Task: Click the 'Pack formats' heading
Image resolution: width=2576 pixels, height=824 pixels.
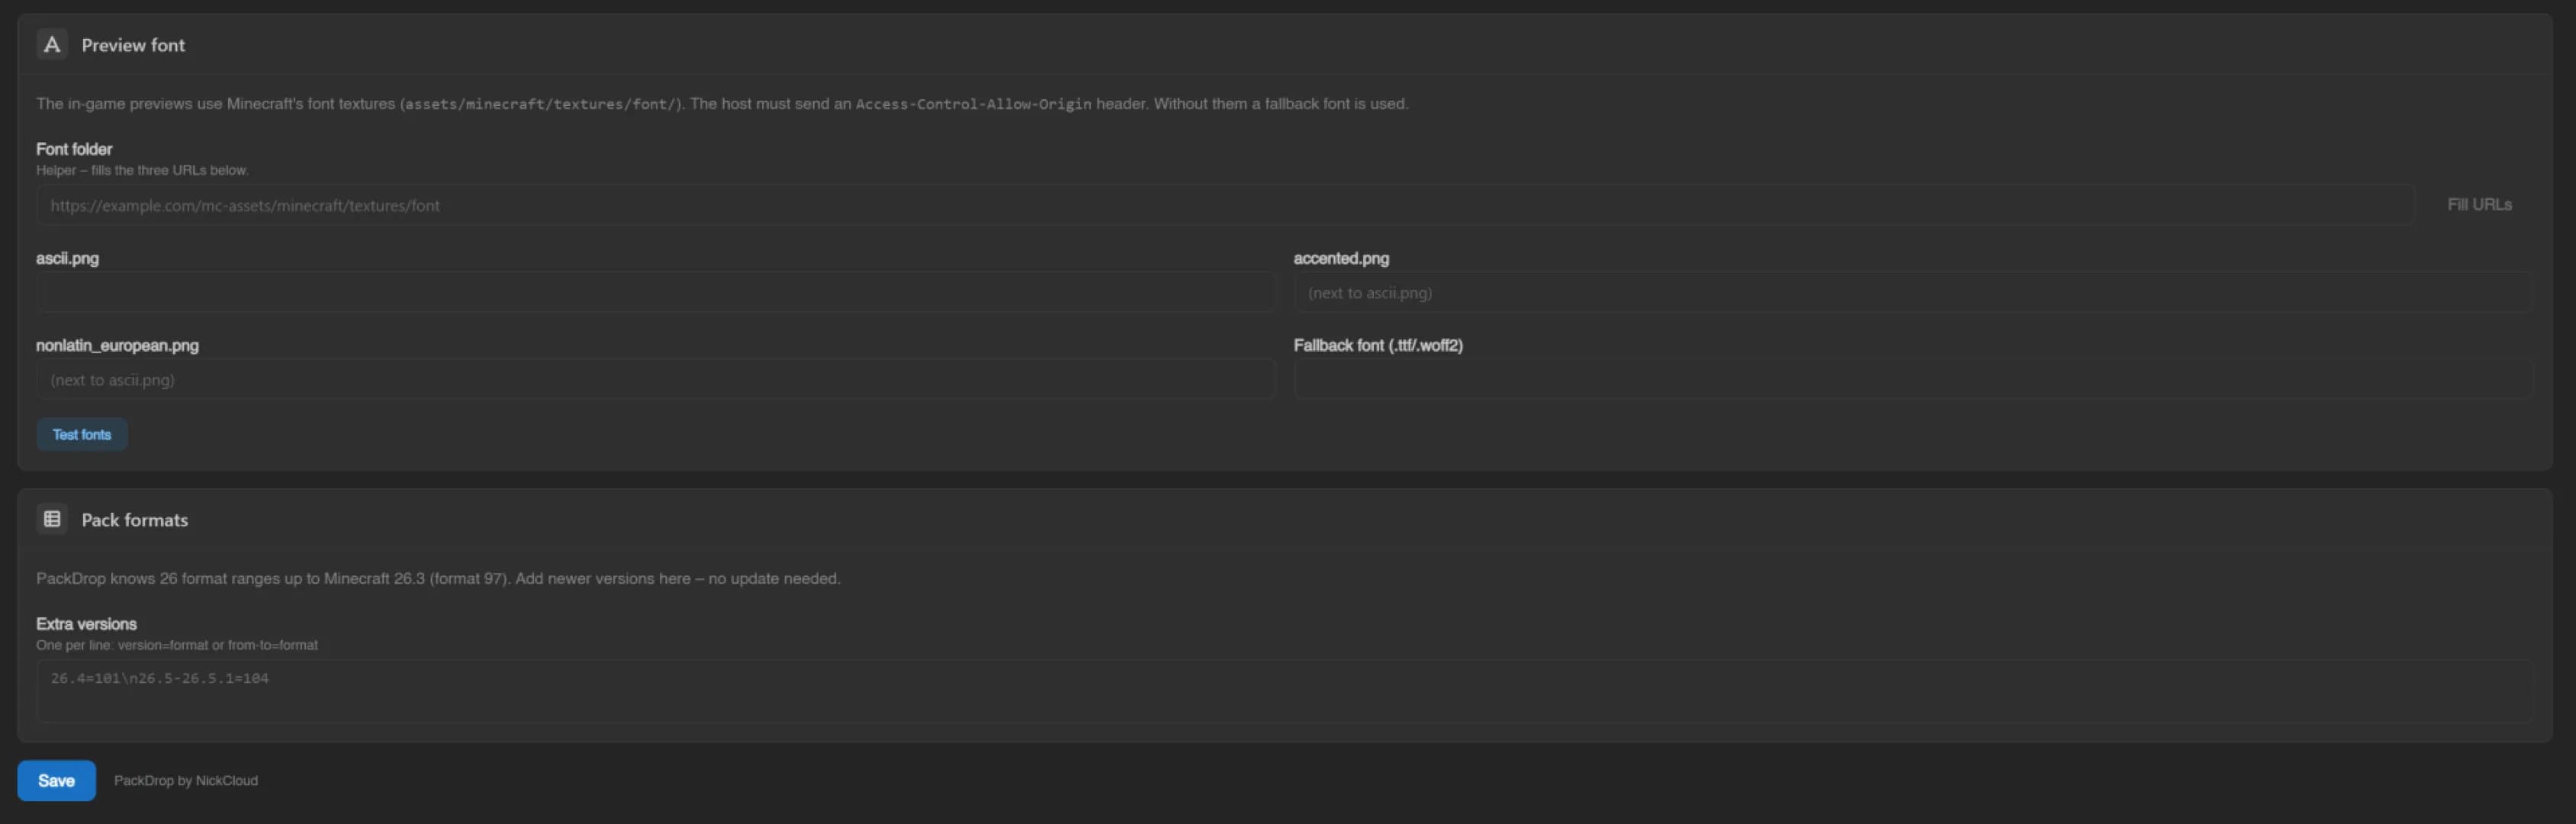Action: pyautogui.click(x=135, y=520)
